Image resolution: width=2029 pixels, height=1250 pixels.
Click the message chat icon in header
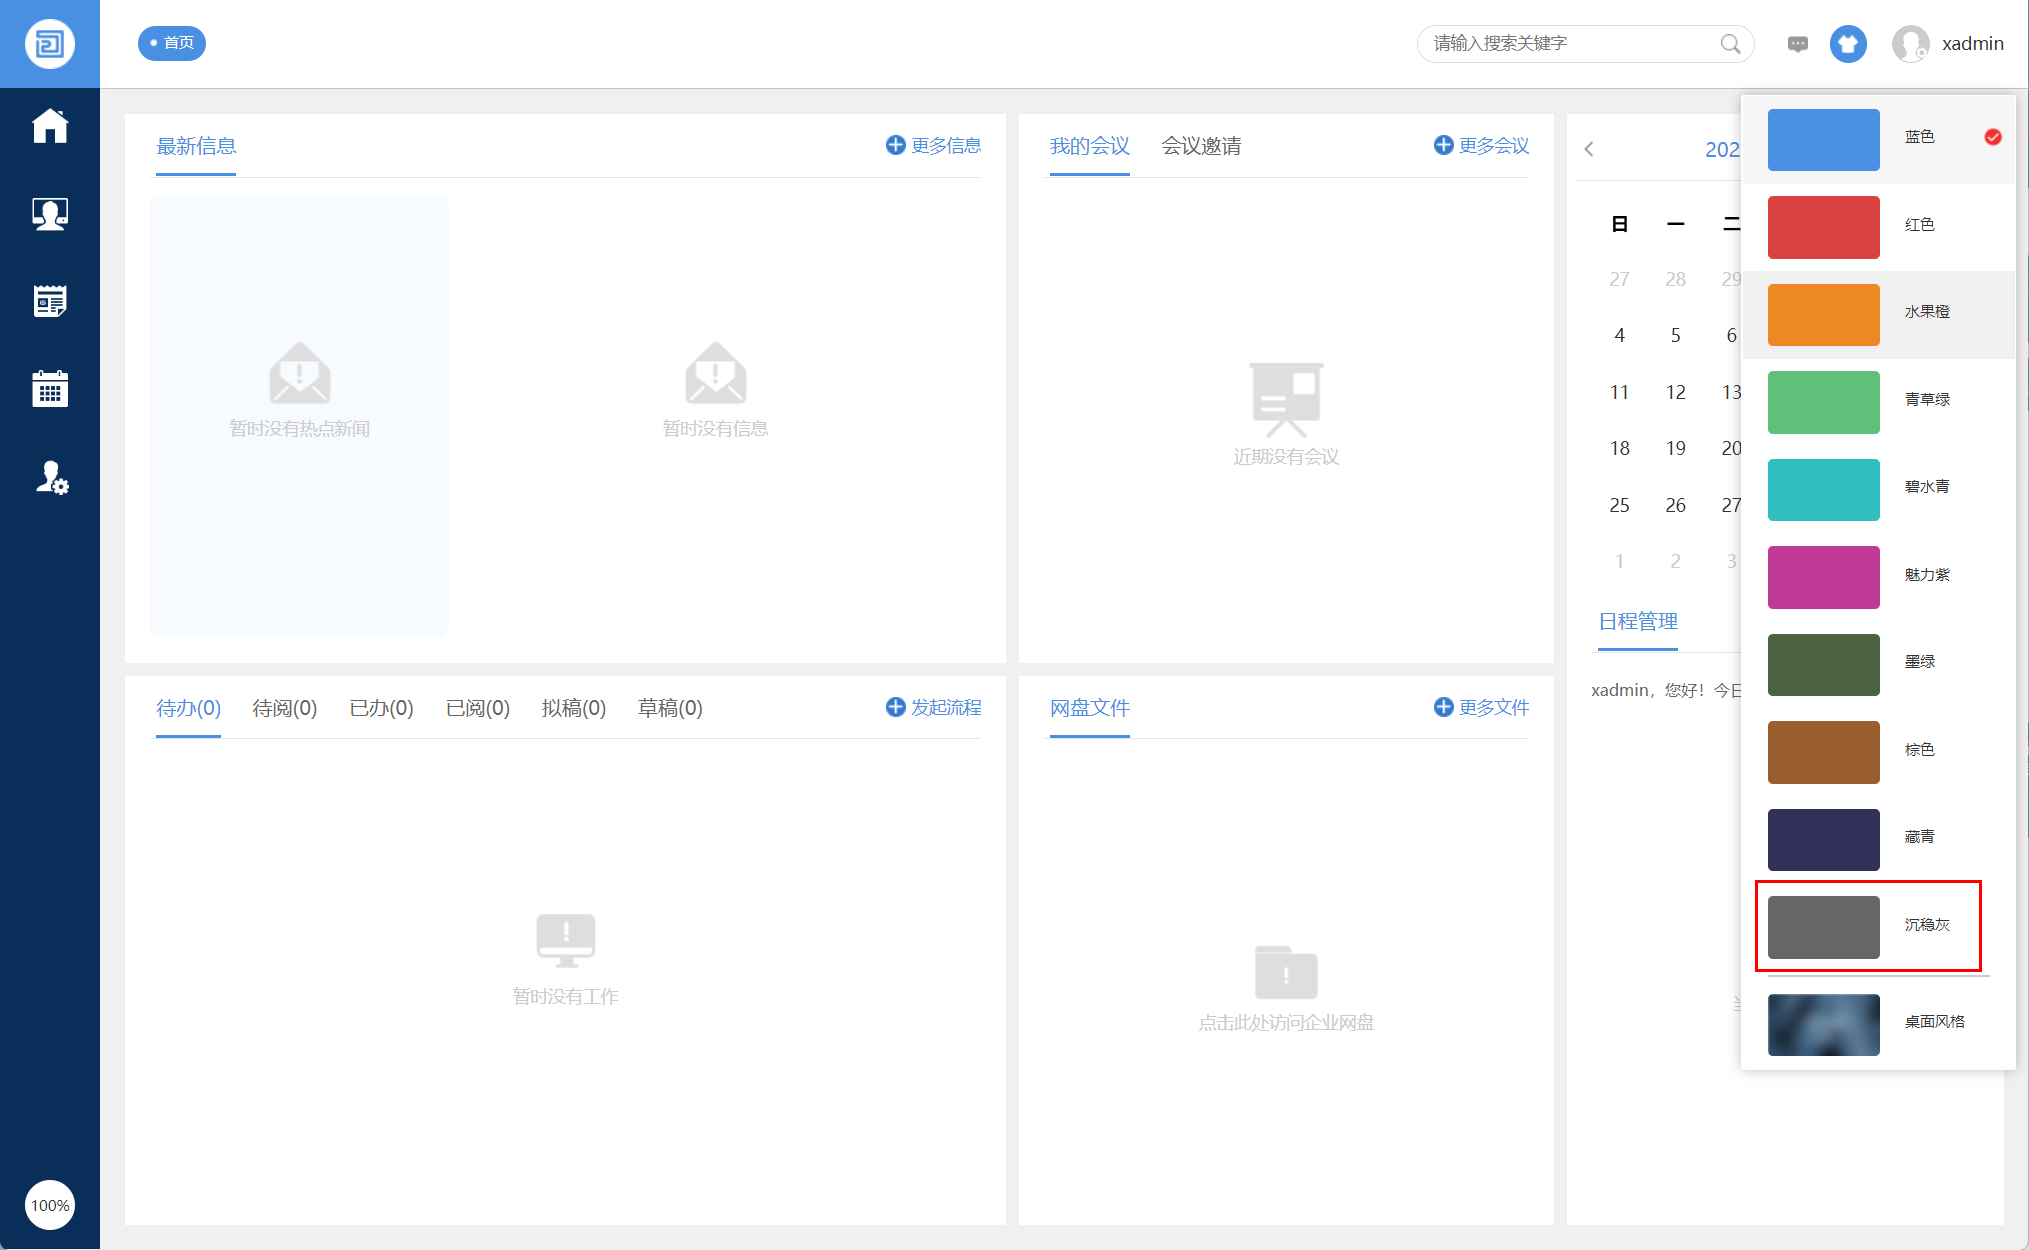click(1797, 44)
